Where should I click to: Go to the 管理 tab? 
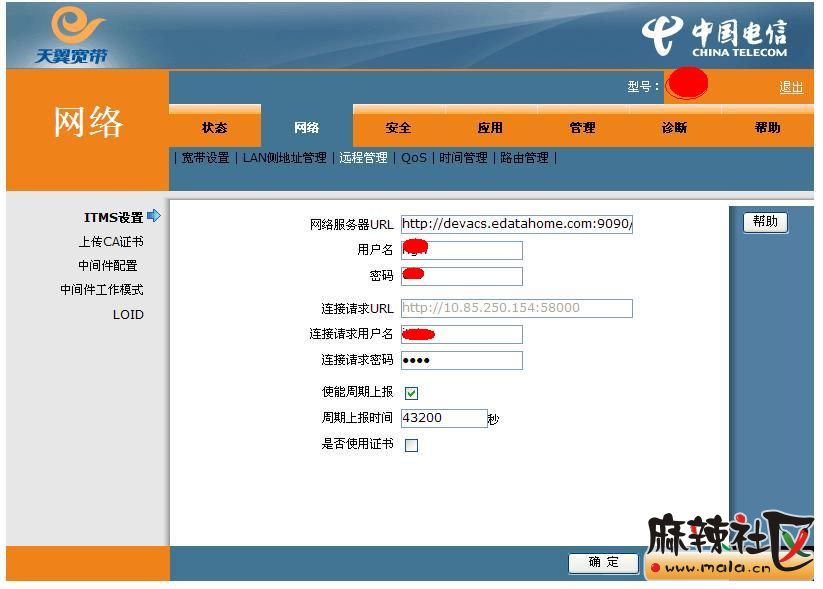click(582, 128)
